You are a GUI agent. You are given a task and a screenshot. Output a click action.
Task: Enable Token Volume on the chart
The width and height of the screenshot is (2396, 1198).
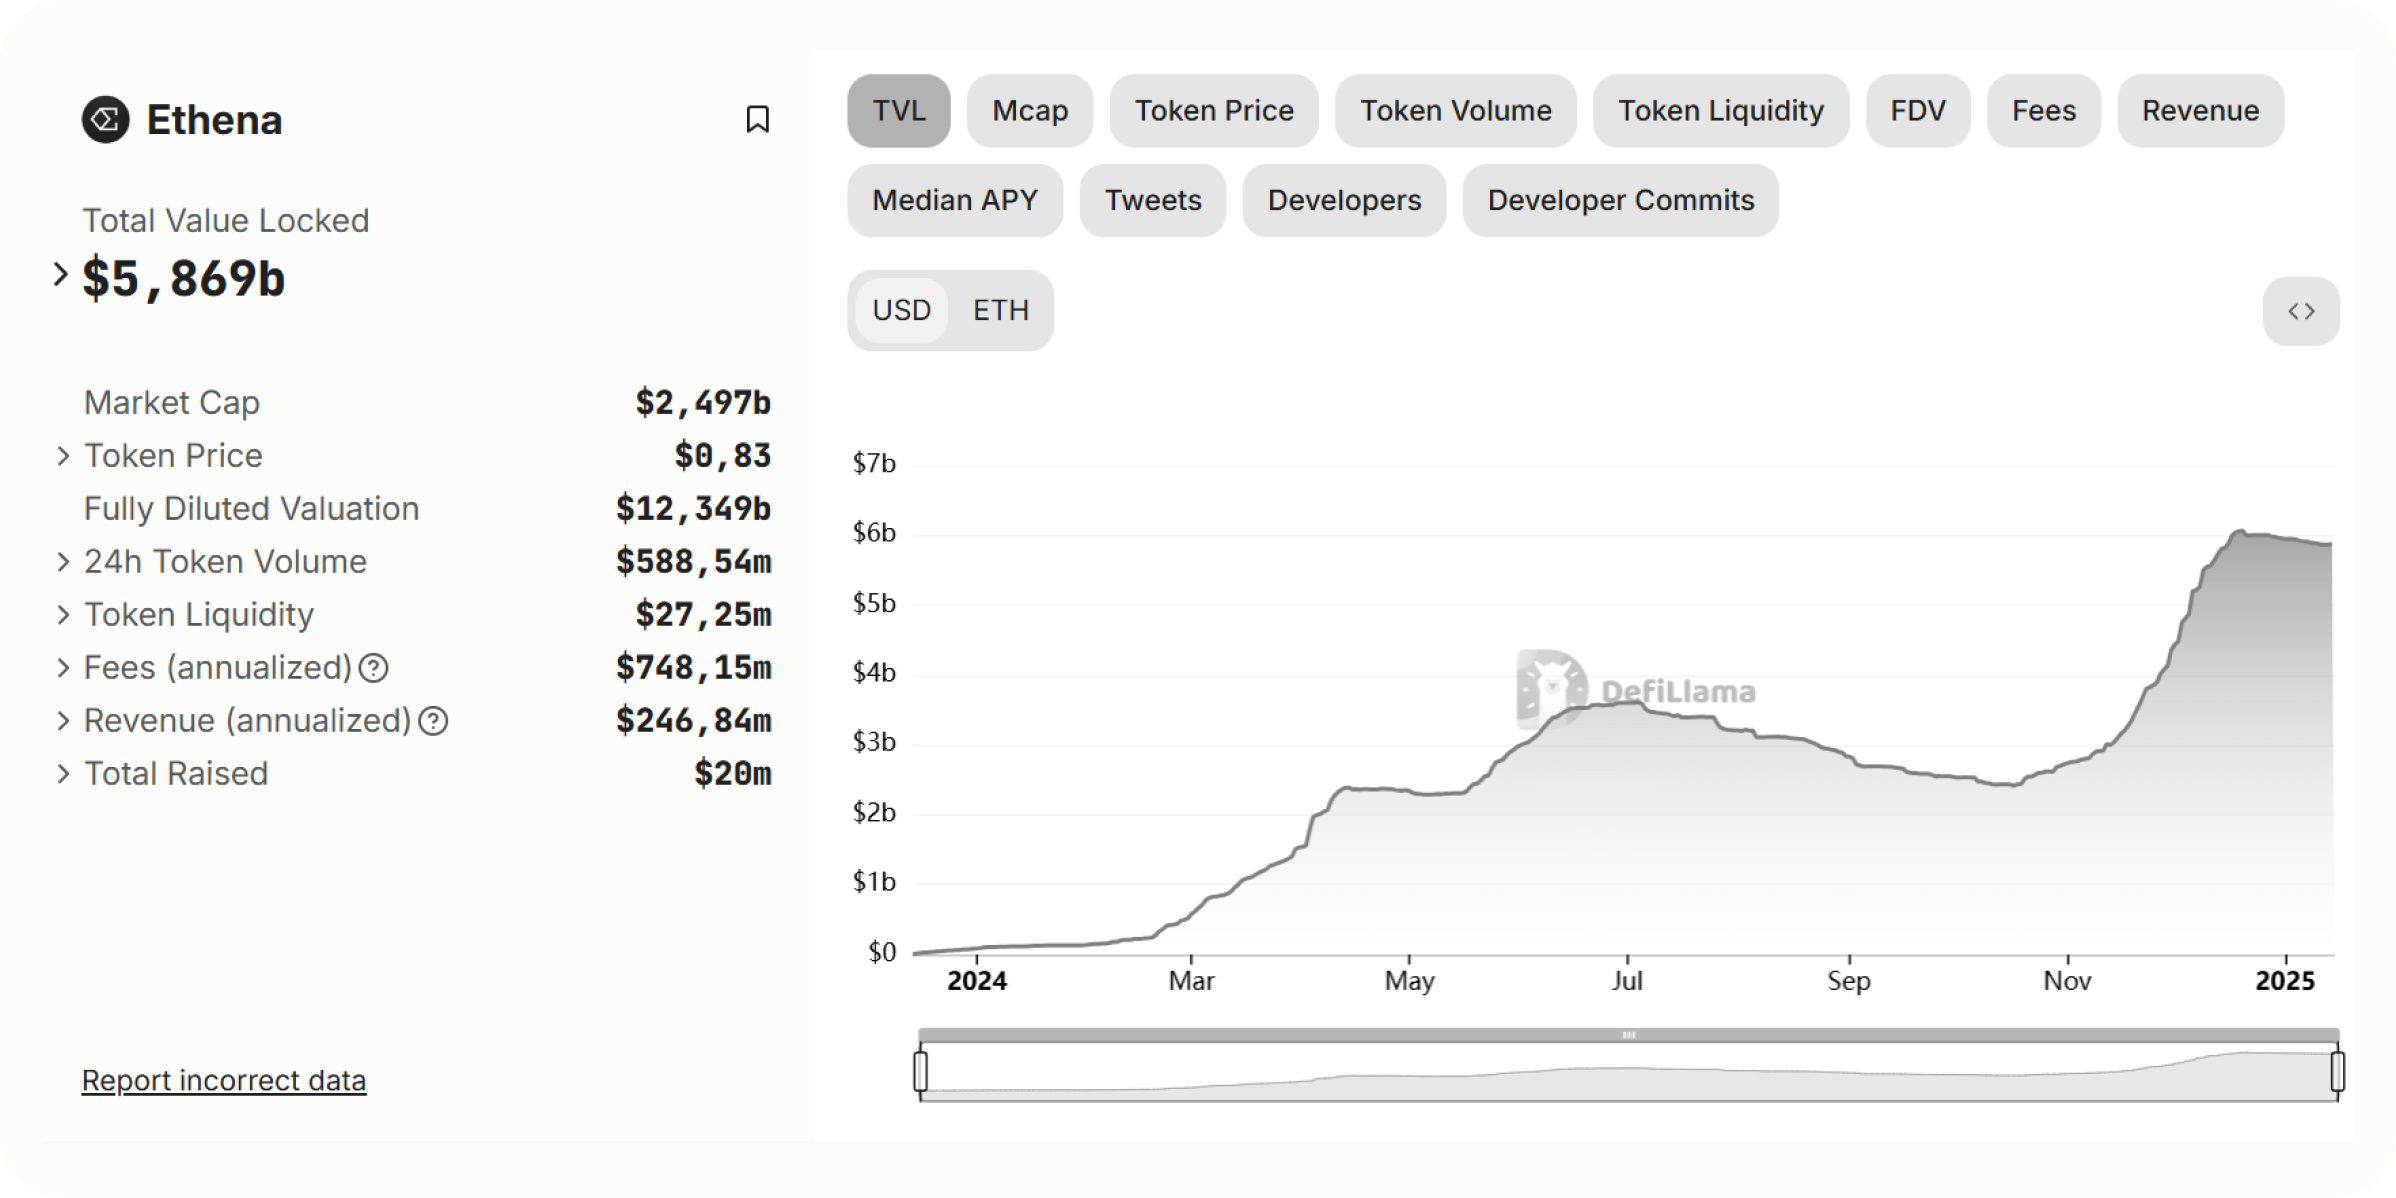[1456, 110]
